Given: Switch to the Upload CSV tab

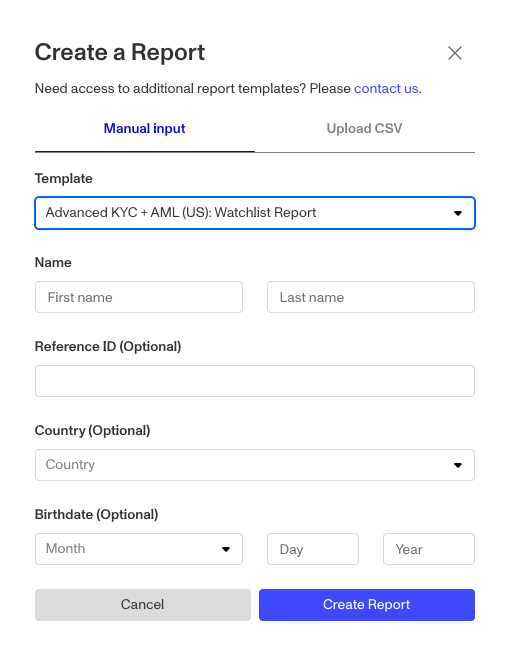Looking at the screenshot, I should pos(364,128).
